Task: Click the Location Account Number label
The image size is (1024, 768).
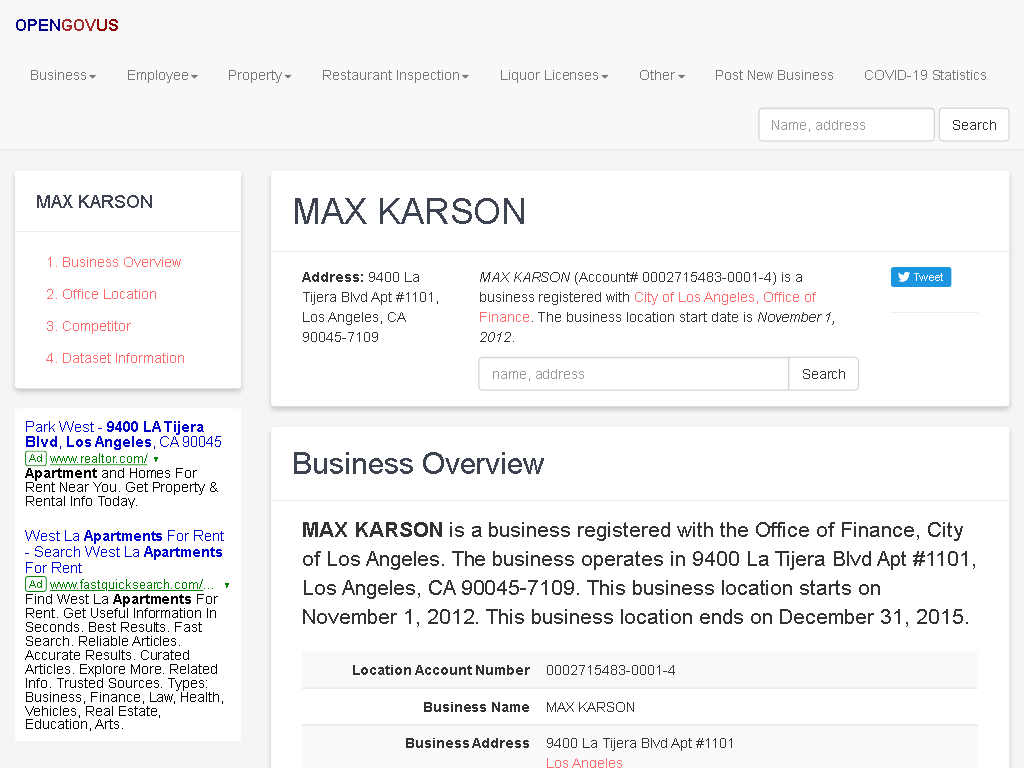Action: 441,670
